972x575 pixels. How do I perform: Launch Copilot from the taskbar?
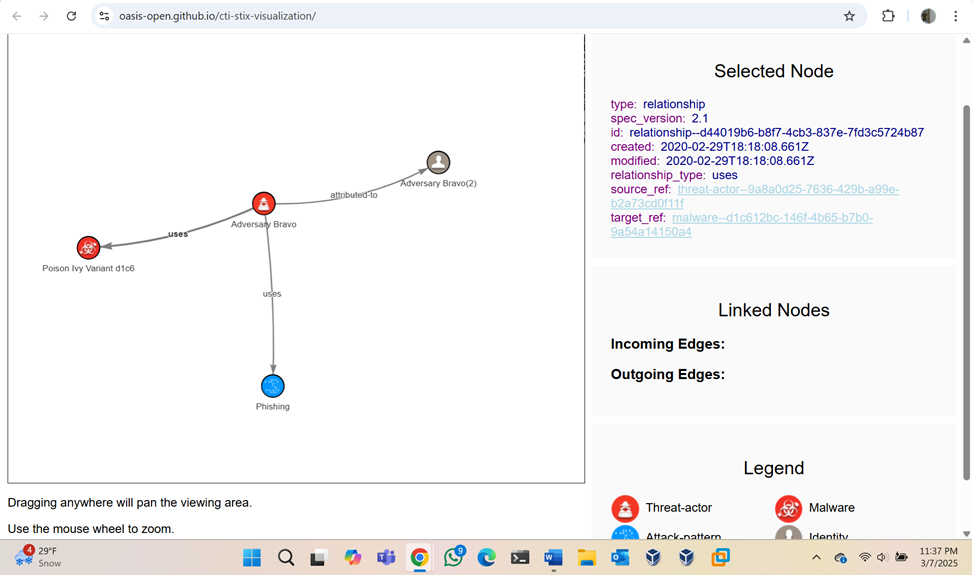[x=353, y=558]
